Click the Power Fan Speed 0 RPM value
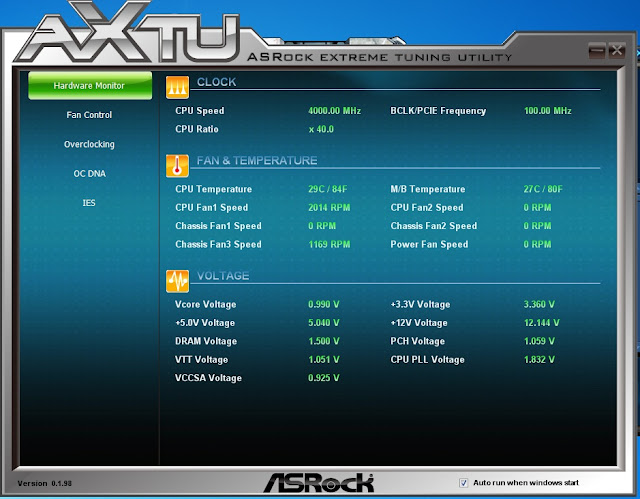 click(x=537, y=244)
